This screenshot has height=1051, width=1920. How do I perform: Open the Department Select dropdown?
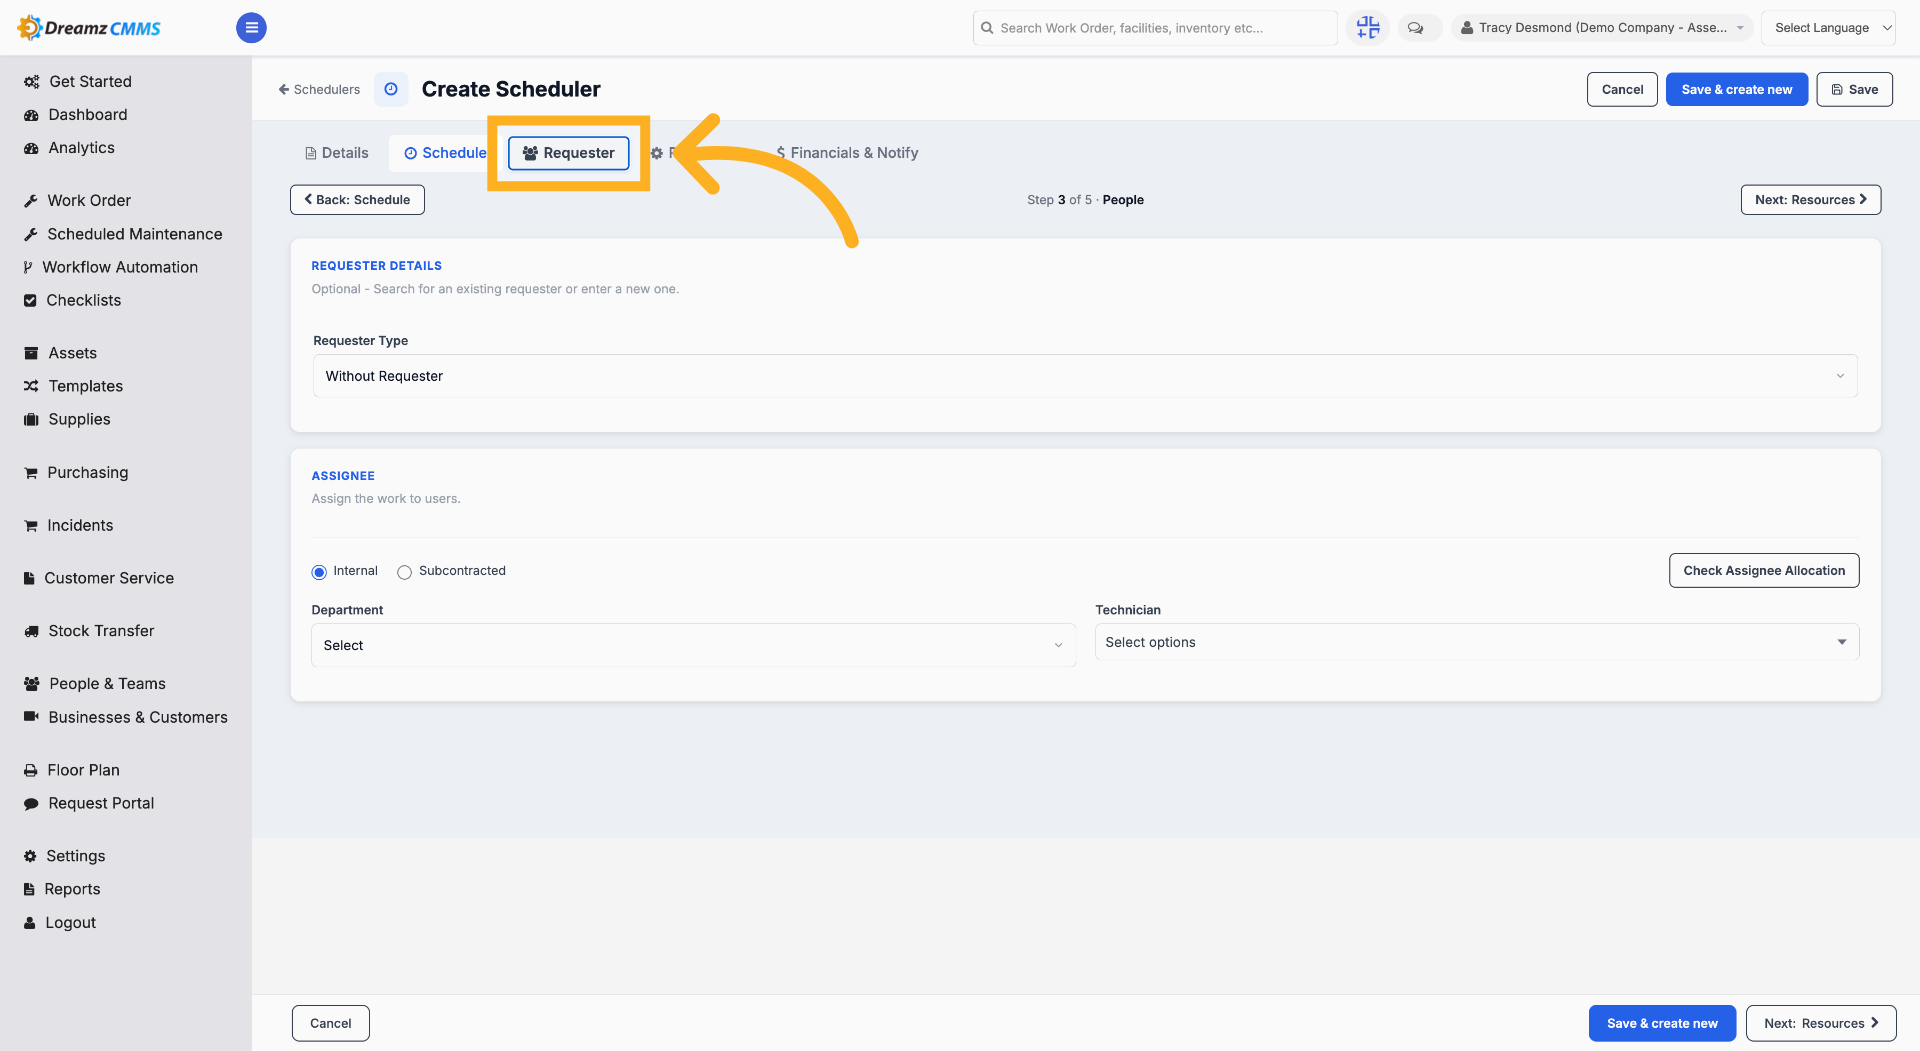693,645
